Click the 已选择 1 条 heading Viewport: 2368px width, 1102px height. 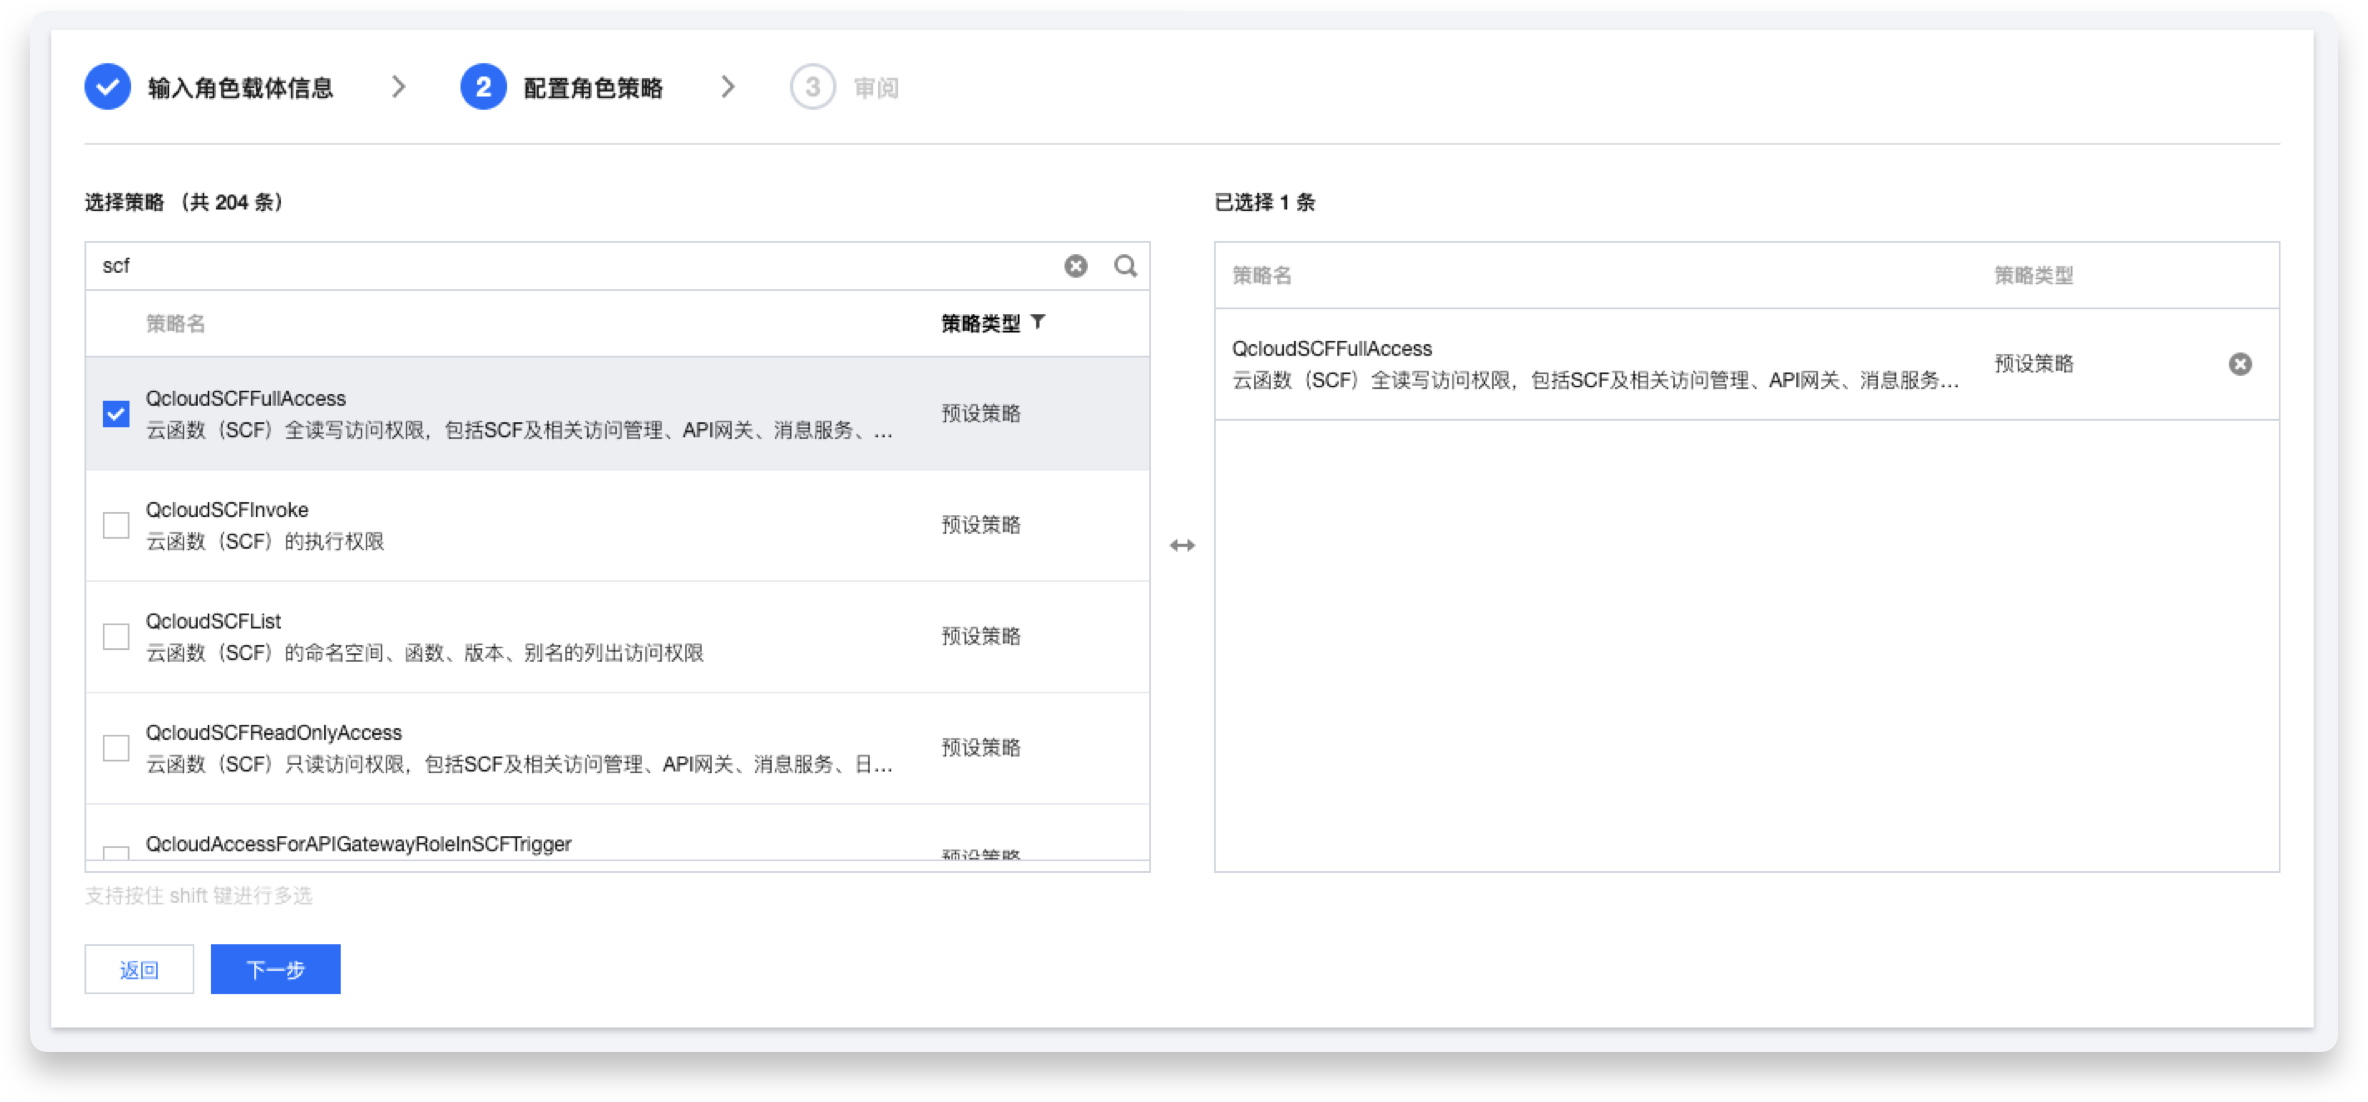tap(1264, 203)
